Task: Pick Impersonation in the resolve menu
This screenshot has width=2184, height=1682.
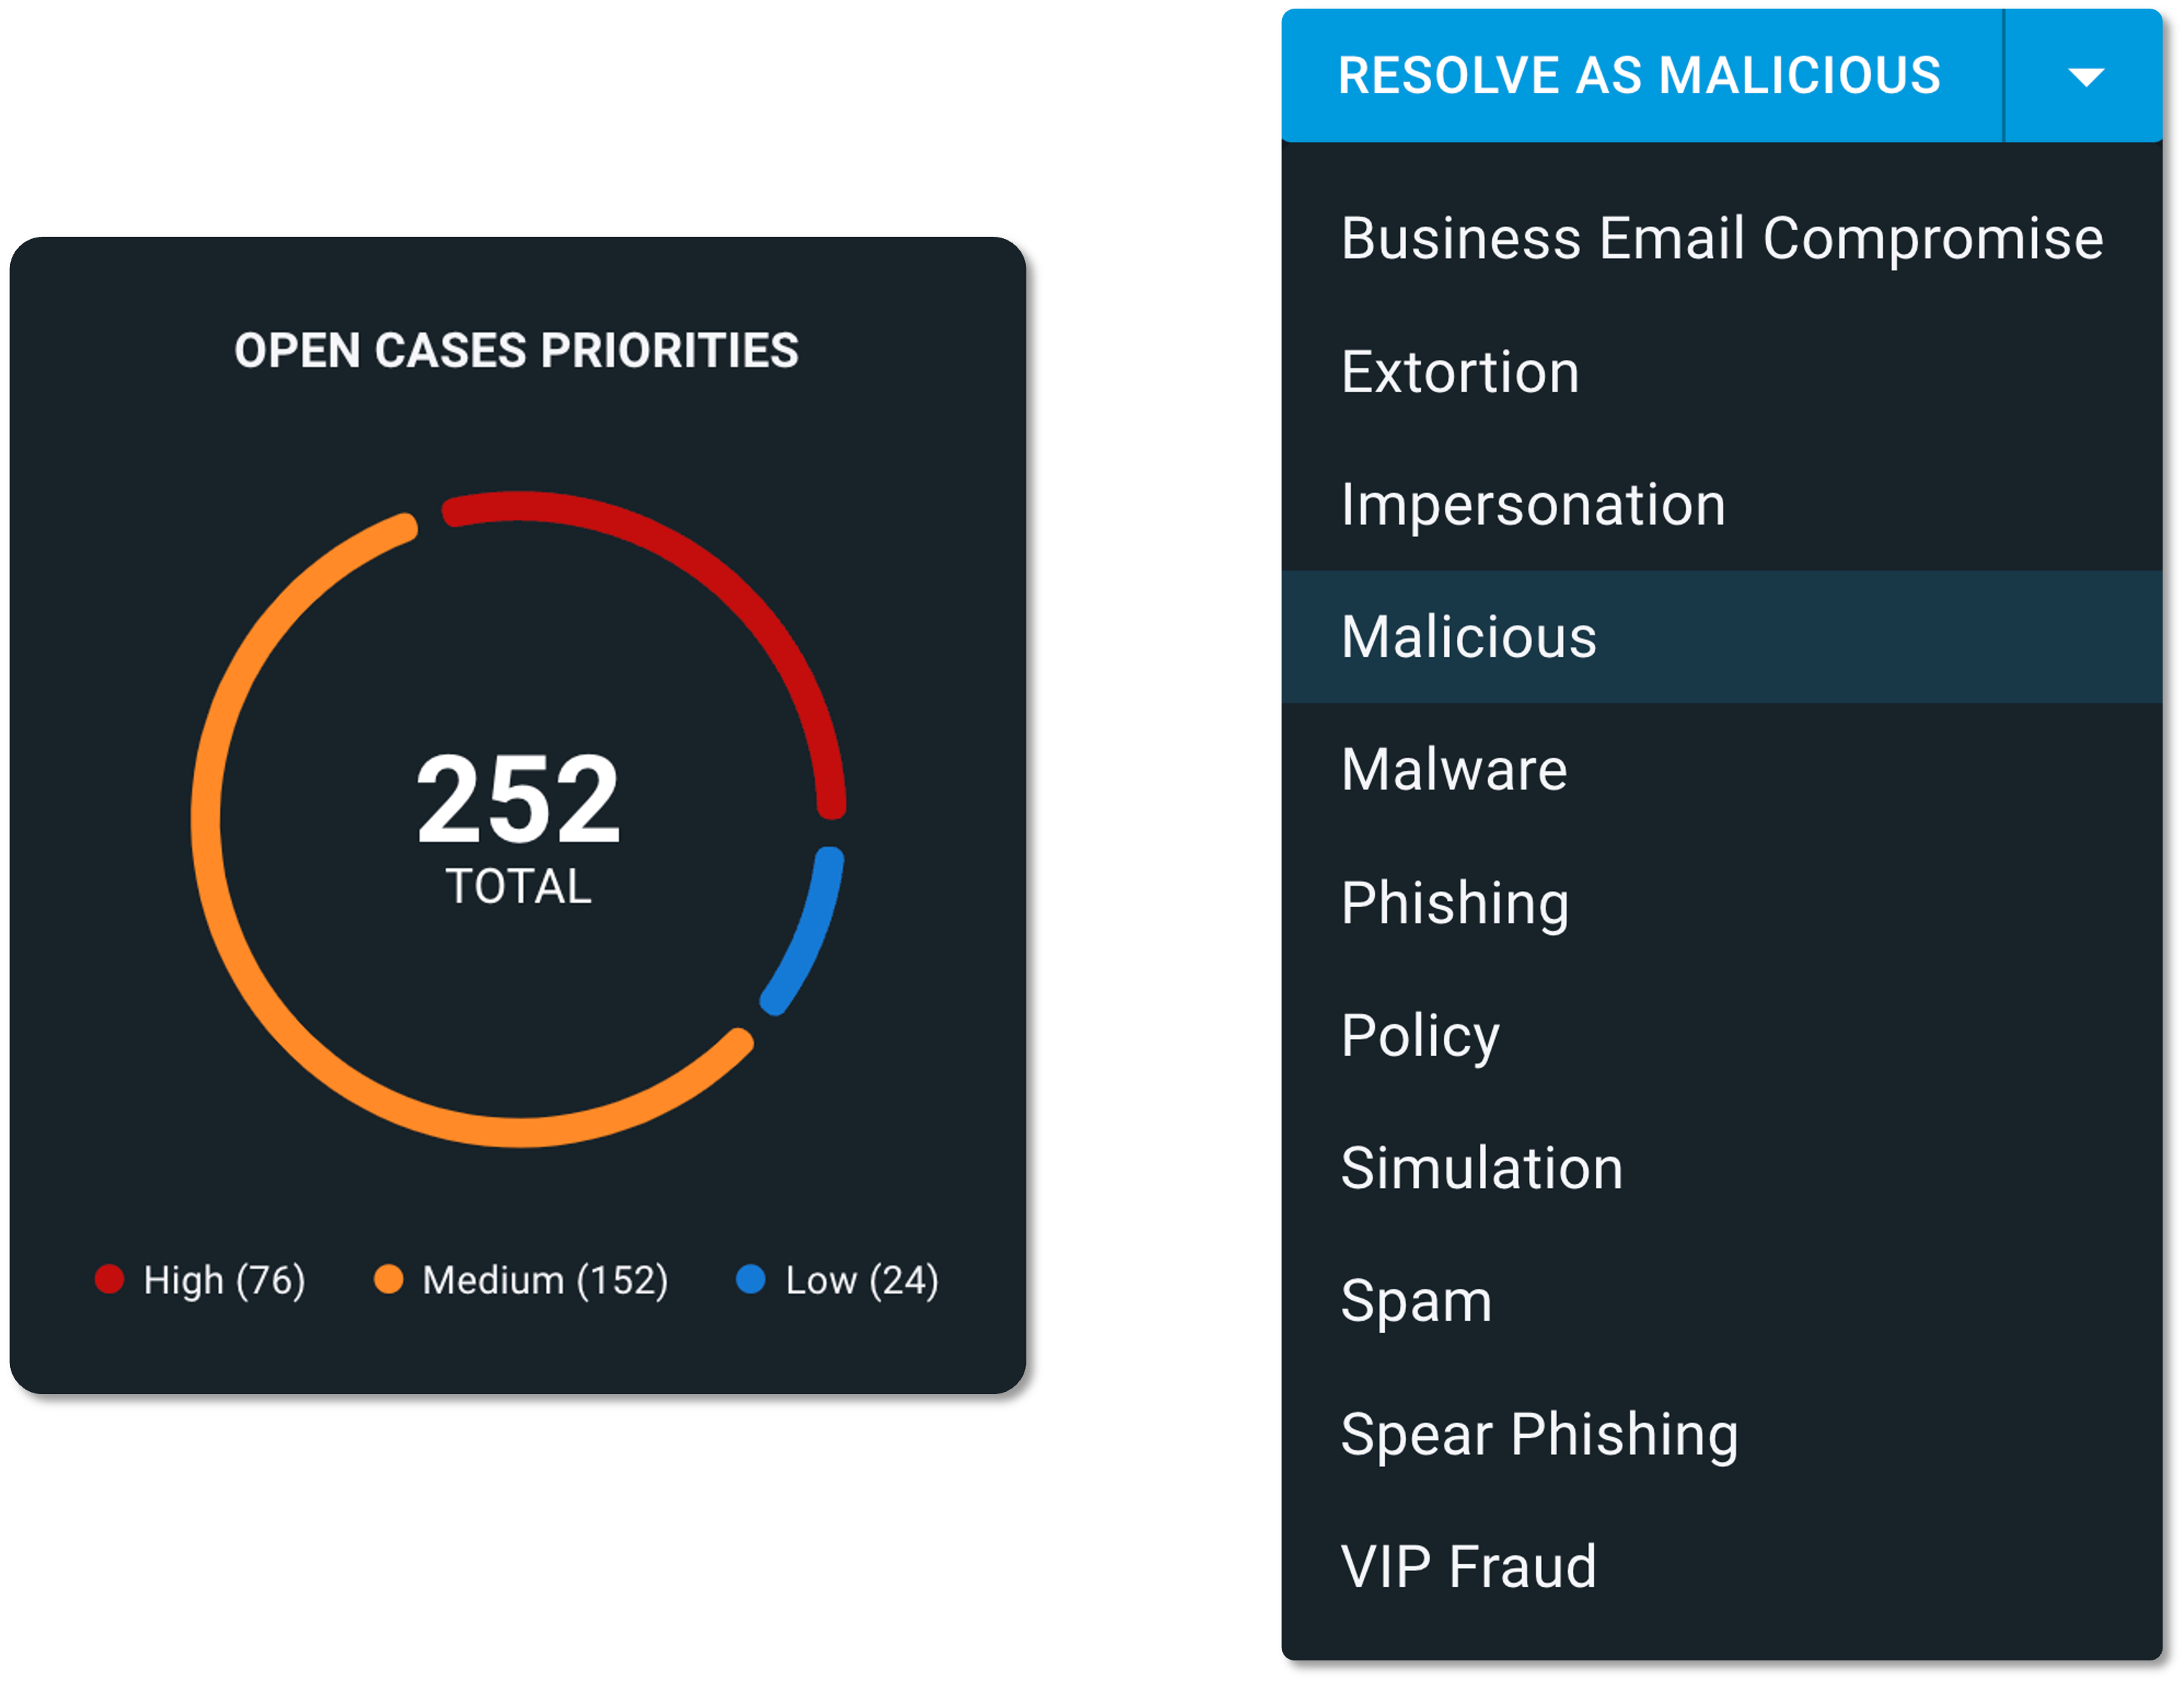Action: (1722, 505)
